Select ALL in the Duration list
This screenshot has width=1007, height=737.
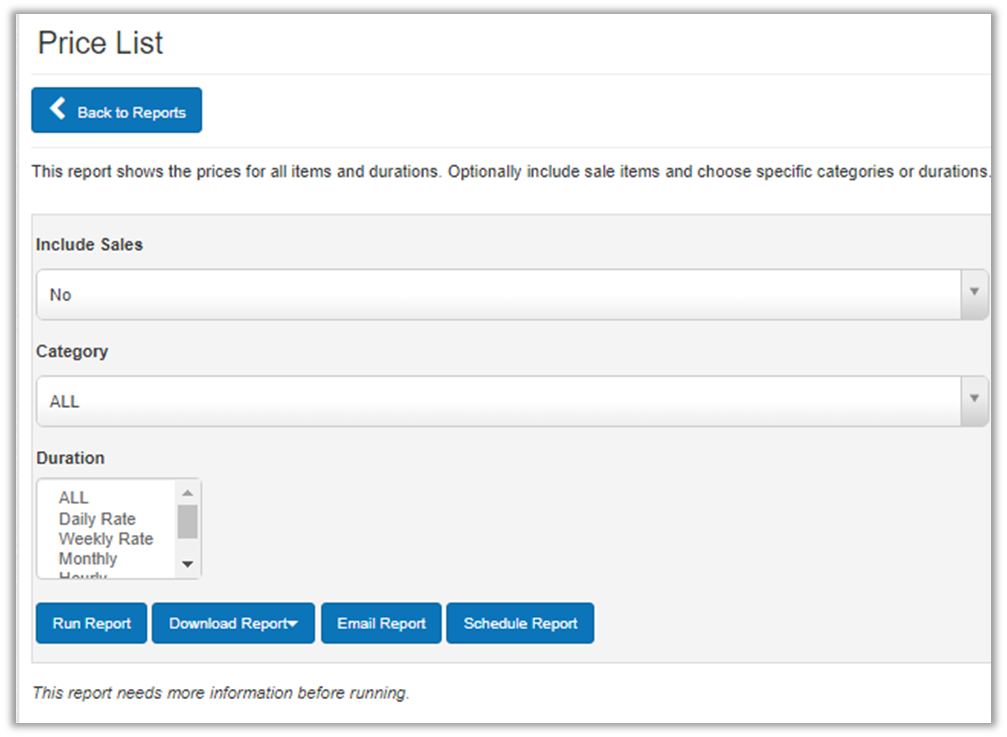[74, 498]
